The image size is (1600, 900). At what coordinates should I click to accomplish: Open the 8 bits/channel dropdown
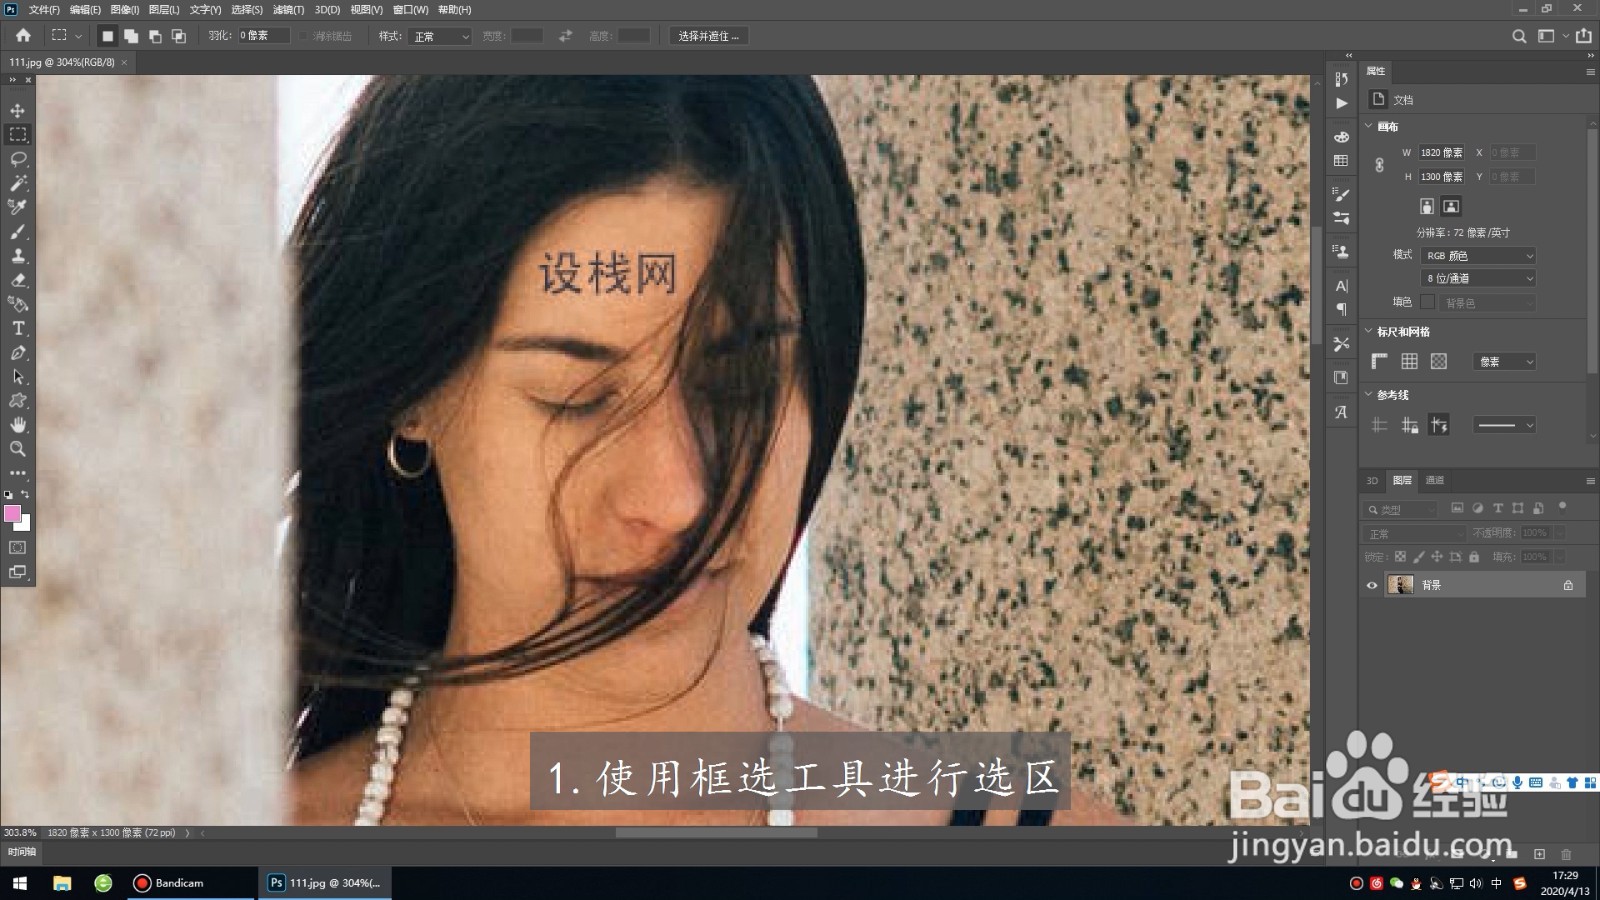coord(1478,279)
